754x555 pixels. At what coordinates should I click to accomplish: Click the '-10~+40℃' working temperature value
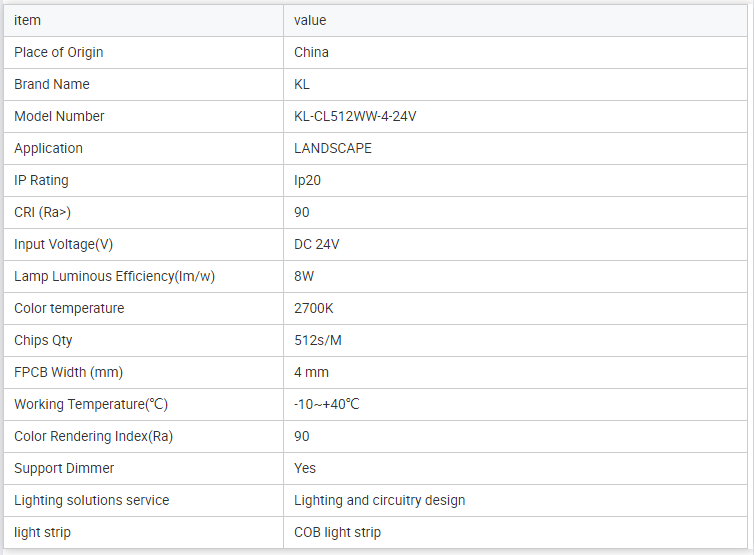click(326, 404)
